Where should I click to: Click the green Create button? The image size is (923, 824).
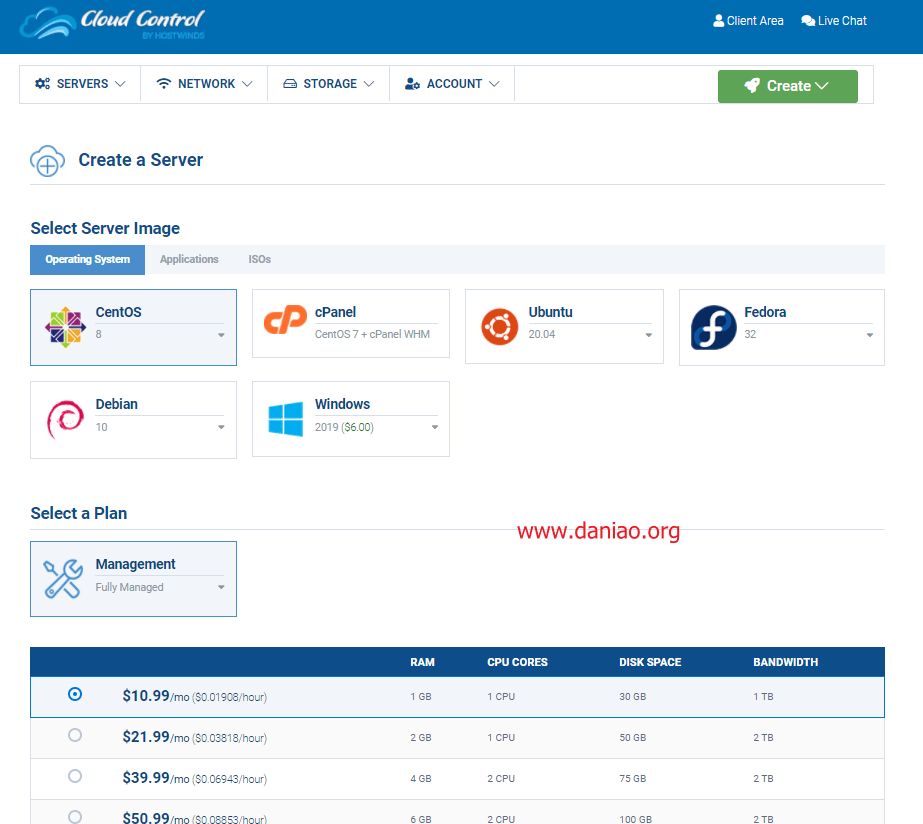tap(788, 87)
